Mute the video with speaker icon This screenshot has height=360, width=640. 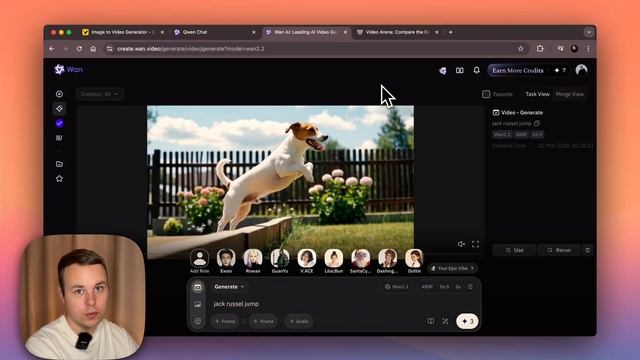pyautogui.click(x=461, y=244)
